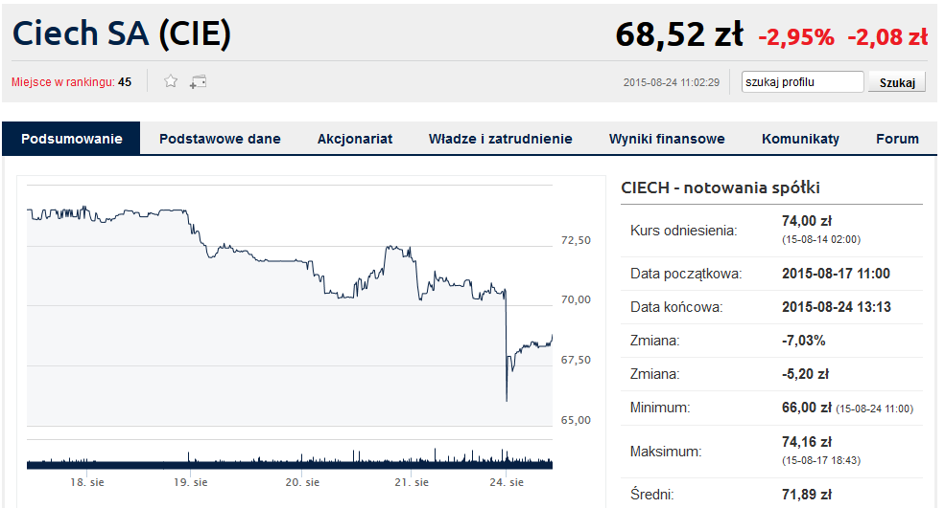945x508 pixels.
Task: Click the Miejsce w rankingu: 45 label
Action: coord(71,82)
